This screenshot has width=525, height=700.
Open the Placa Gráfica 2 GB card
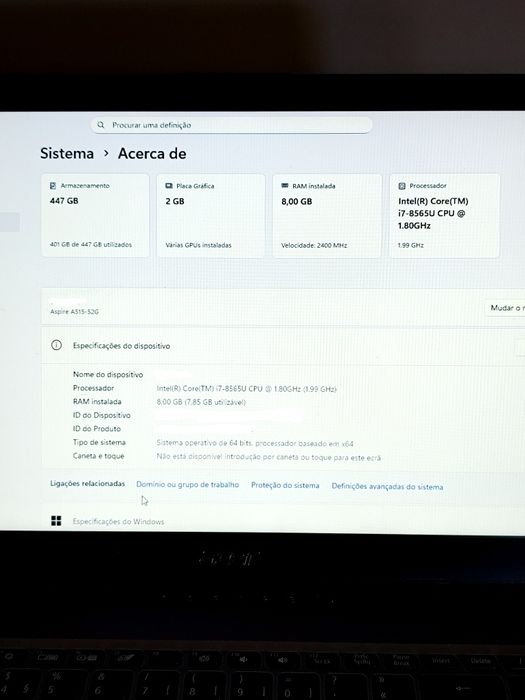tap(211, 215)
